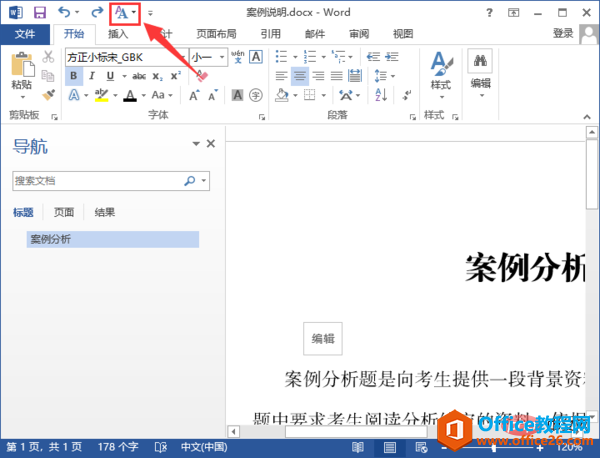Toggle subscript formatting
This screenshot has width=600, height=458.
coord(157,76)
